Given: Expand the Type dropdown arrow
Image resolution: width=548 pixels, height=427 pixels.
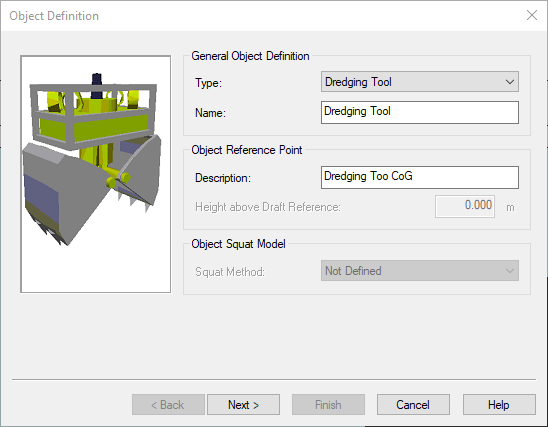Looking at the screenshot, I should tap(510, 82).
